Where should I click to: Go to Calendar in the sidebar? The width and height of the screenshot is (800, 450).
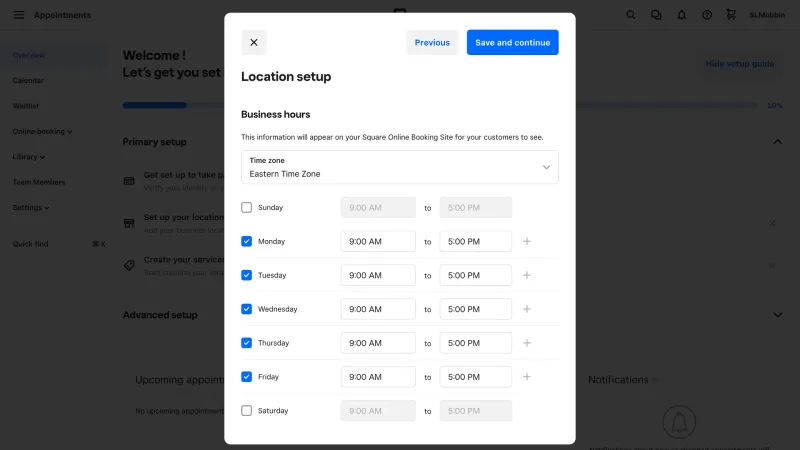point(28,81)
